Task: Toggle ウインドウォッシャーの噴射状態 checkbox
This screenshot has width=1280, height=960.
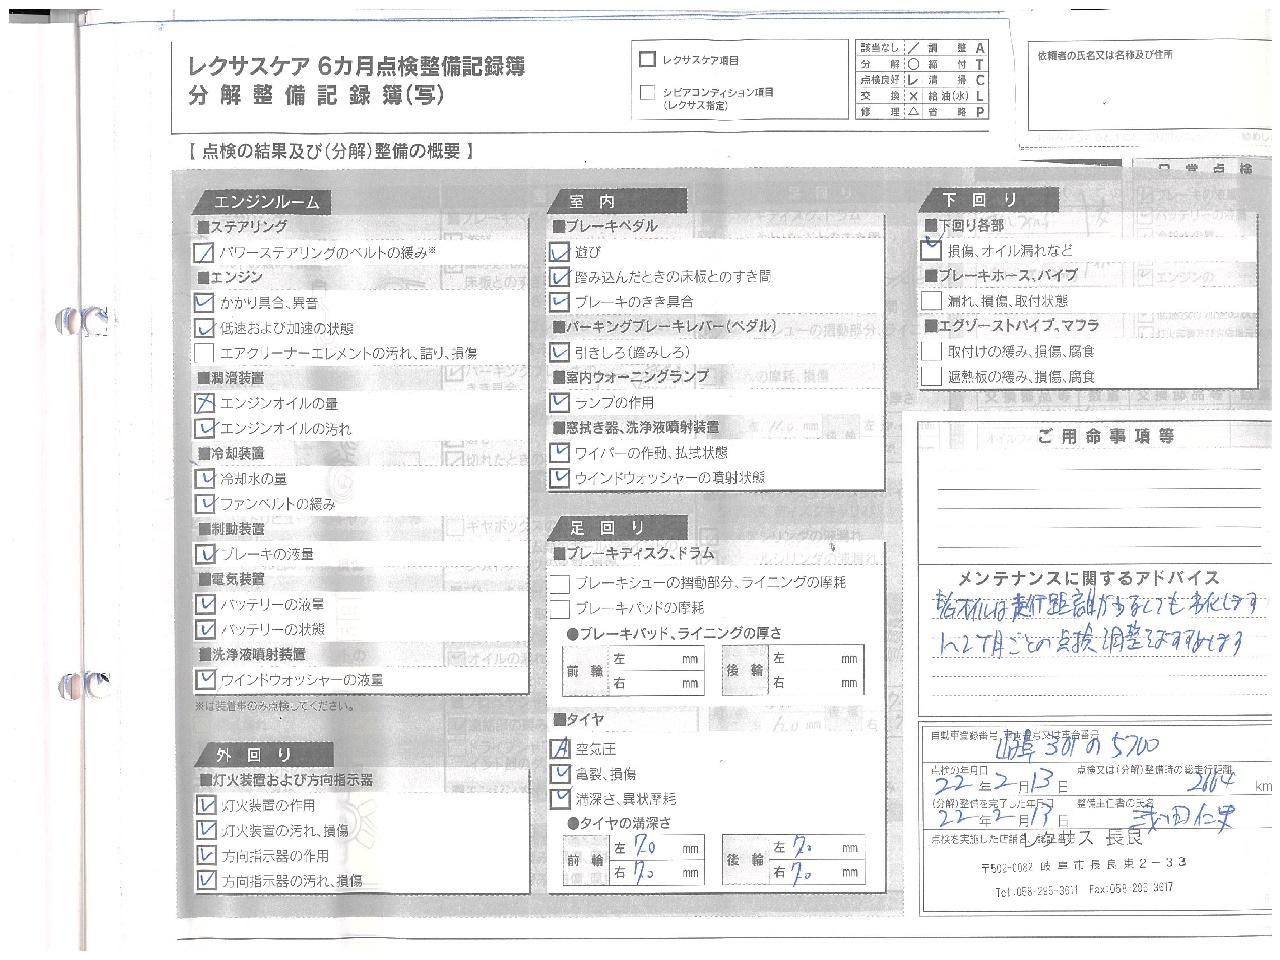Action: coord(559,478)
